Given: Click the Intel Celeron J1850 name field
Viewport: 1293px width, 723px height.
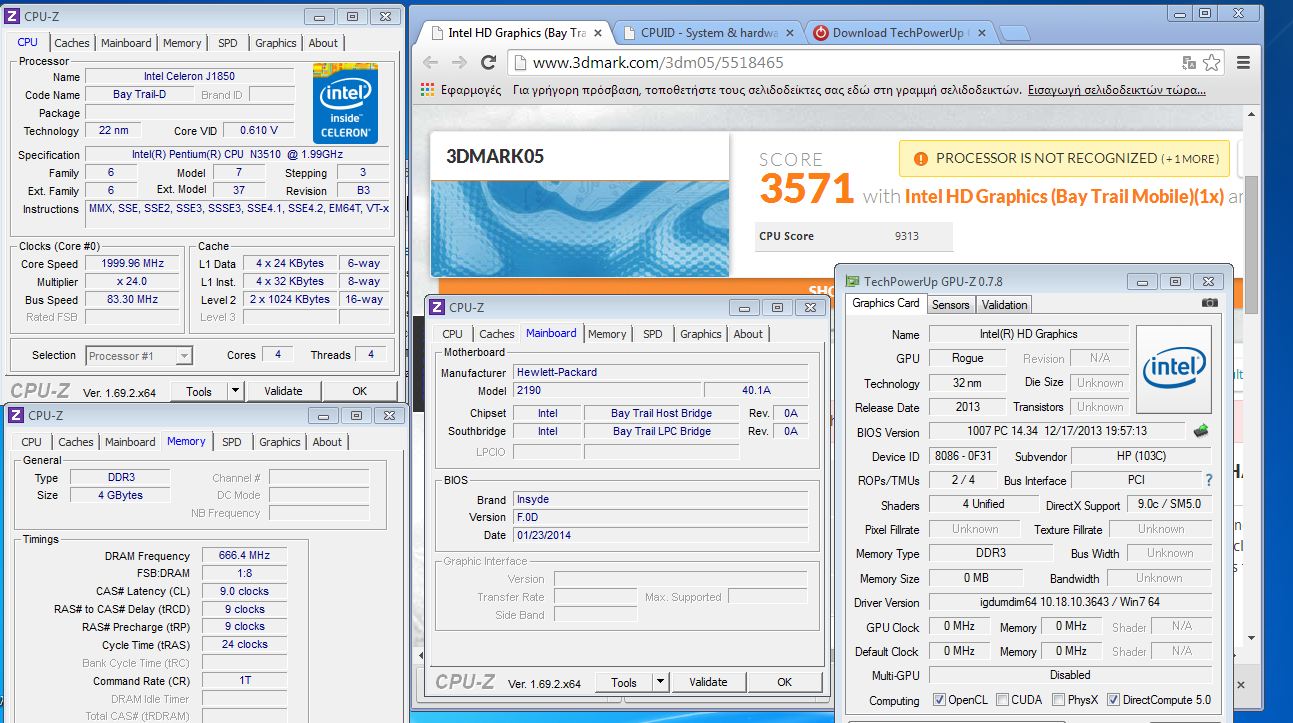Looking at the screenshot, I should (190, 77).
